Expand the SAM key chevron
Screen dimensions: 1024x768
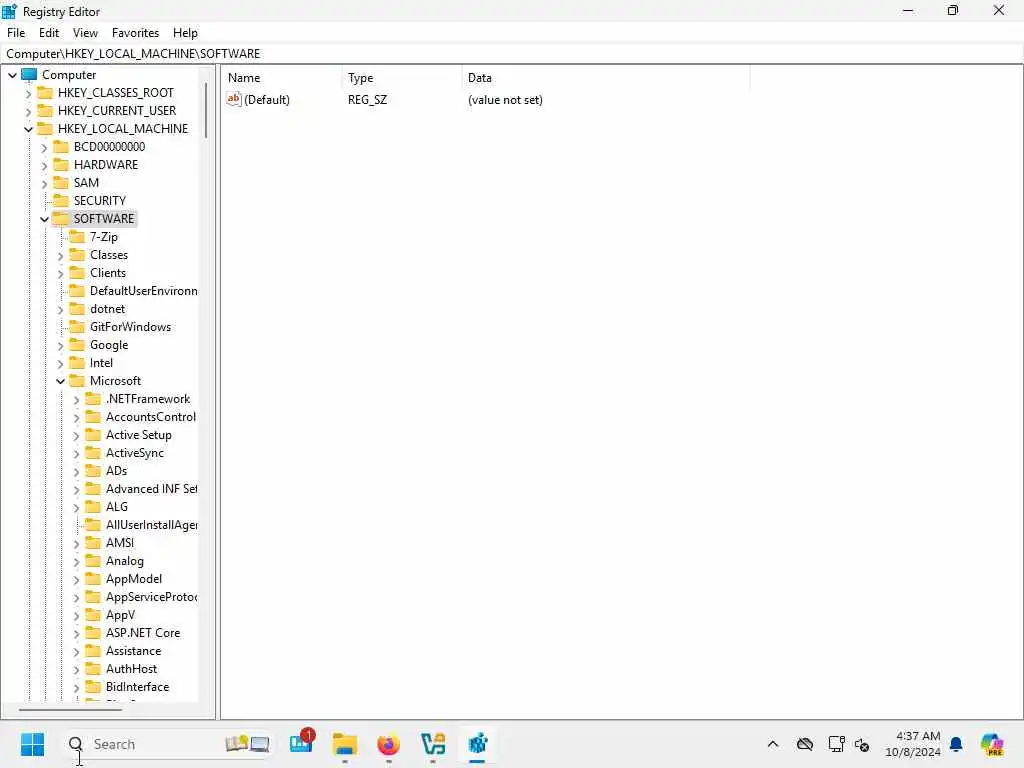click(x=44, y=184)
